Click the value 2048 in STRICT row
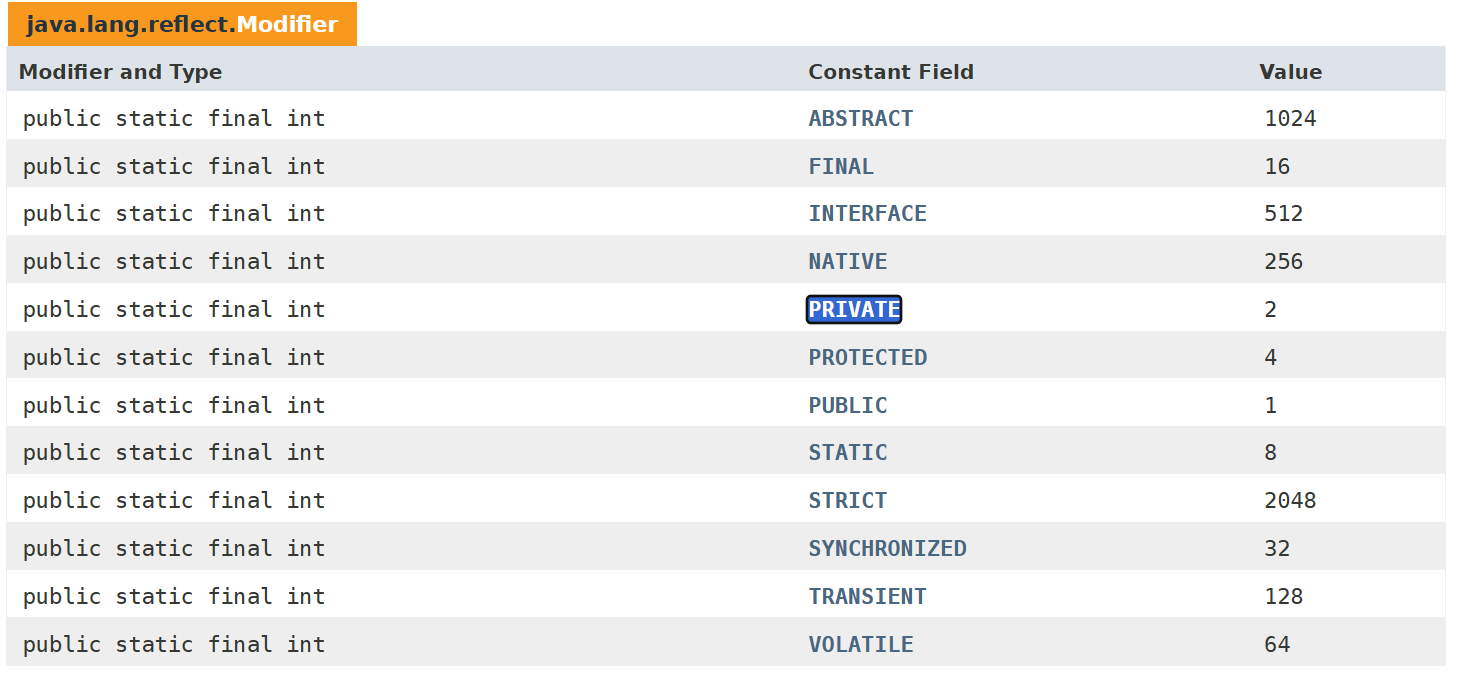This screenshot has height=676, width=1457. [1290, 500]
